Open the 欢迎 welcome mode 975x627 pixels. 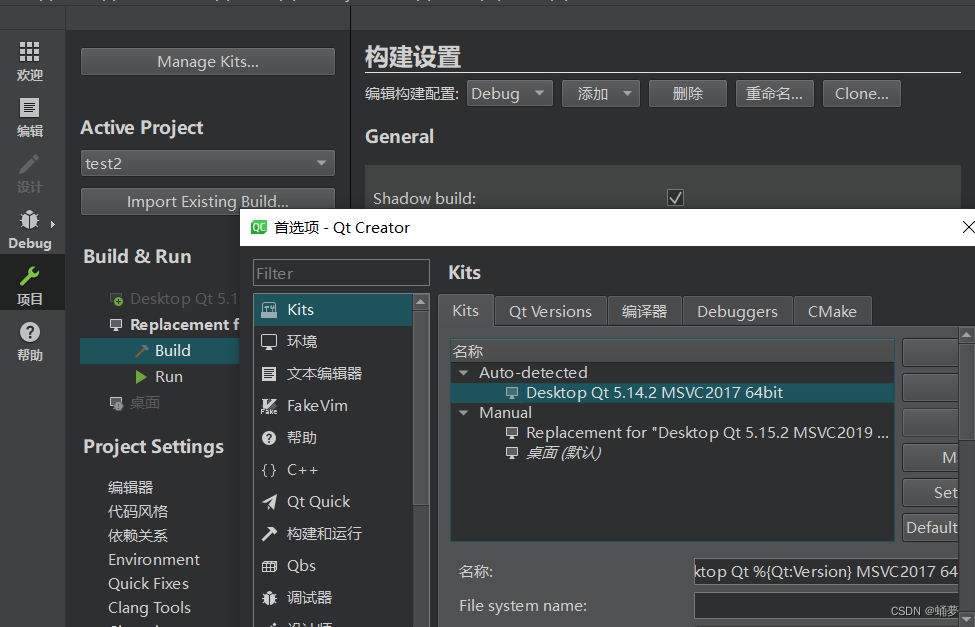point(29,61)
